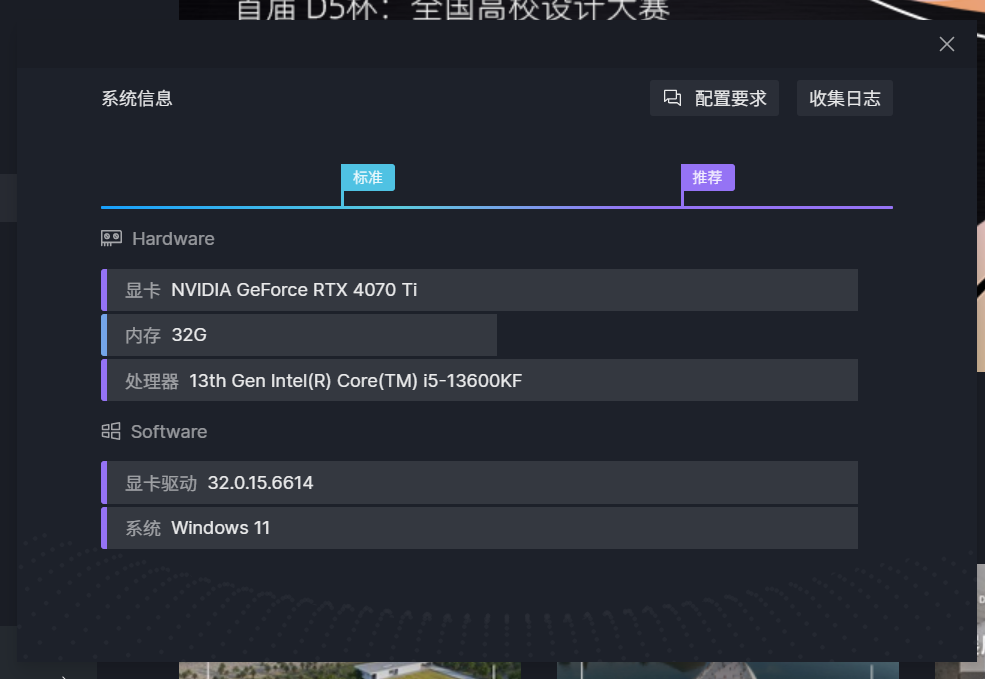Viewport: 985px width, 679px height.
Task: Click the 收集日志 button
Action: [x=844, y=98]
